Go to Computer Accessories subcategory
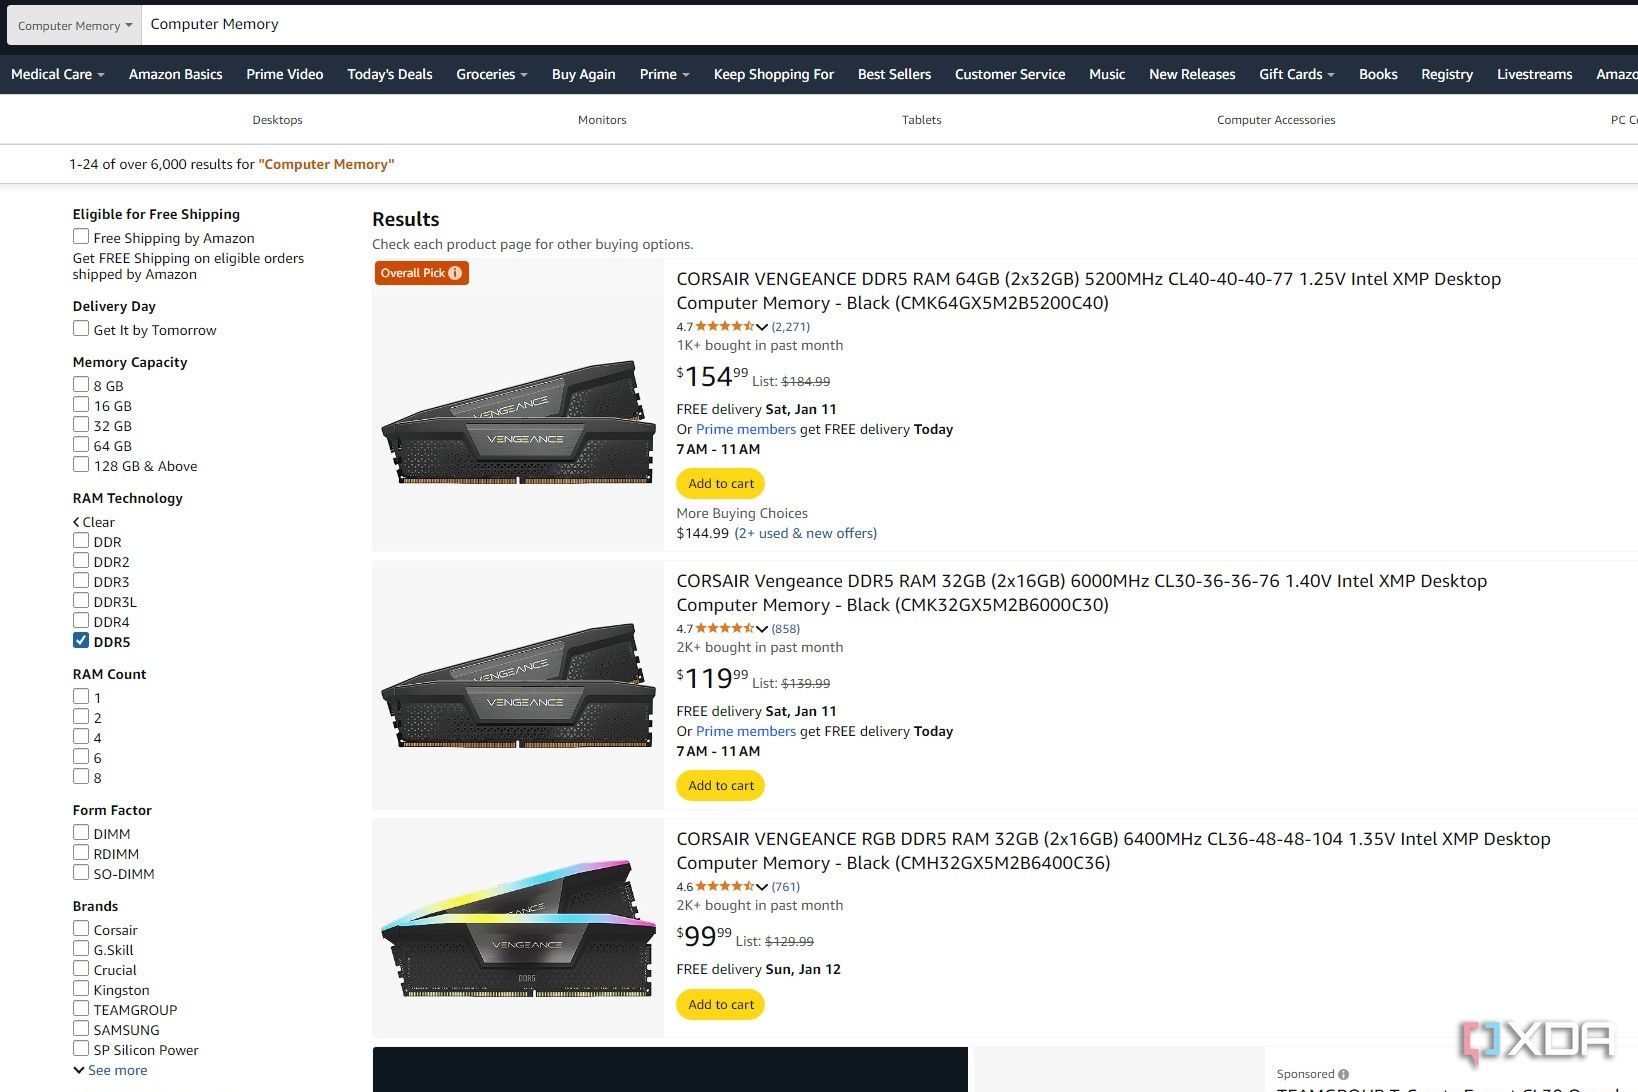Screen dimensions: 1638x1092 pos(1276,120)
